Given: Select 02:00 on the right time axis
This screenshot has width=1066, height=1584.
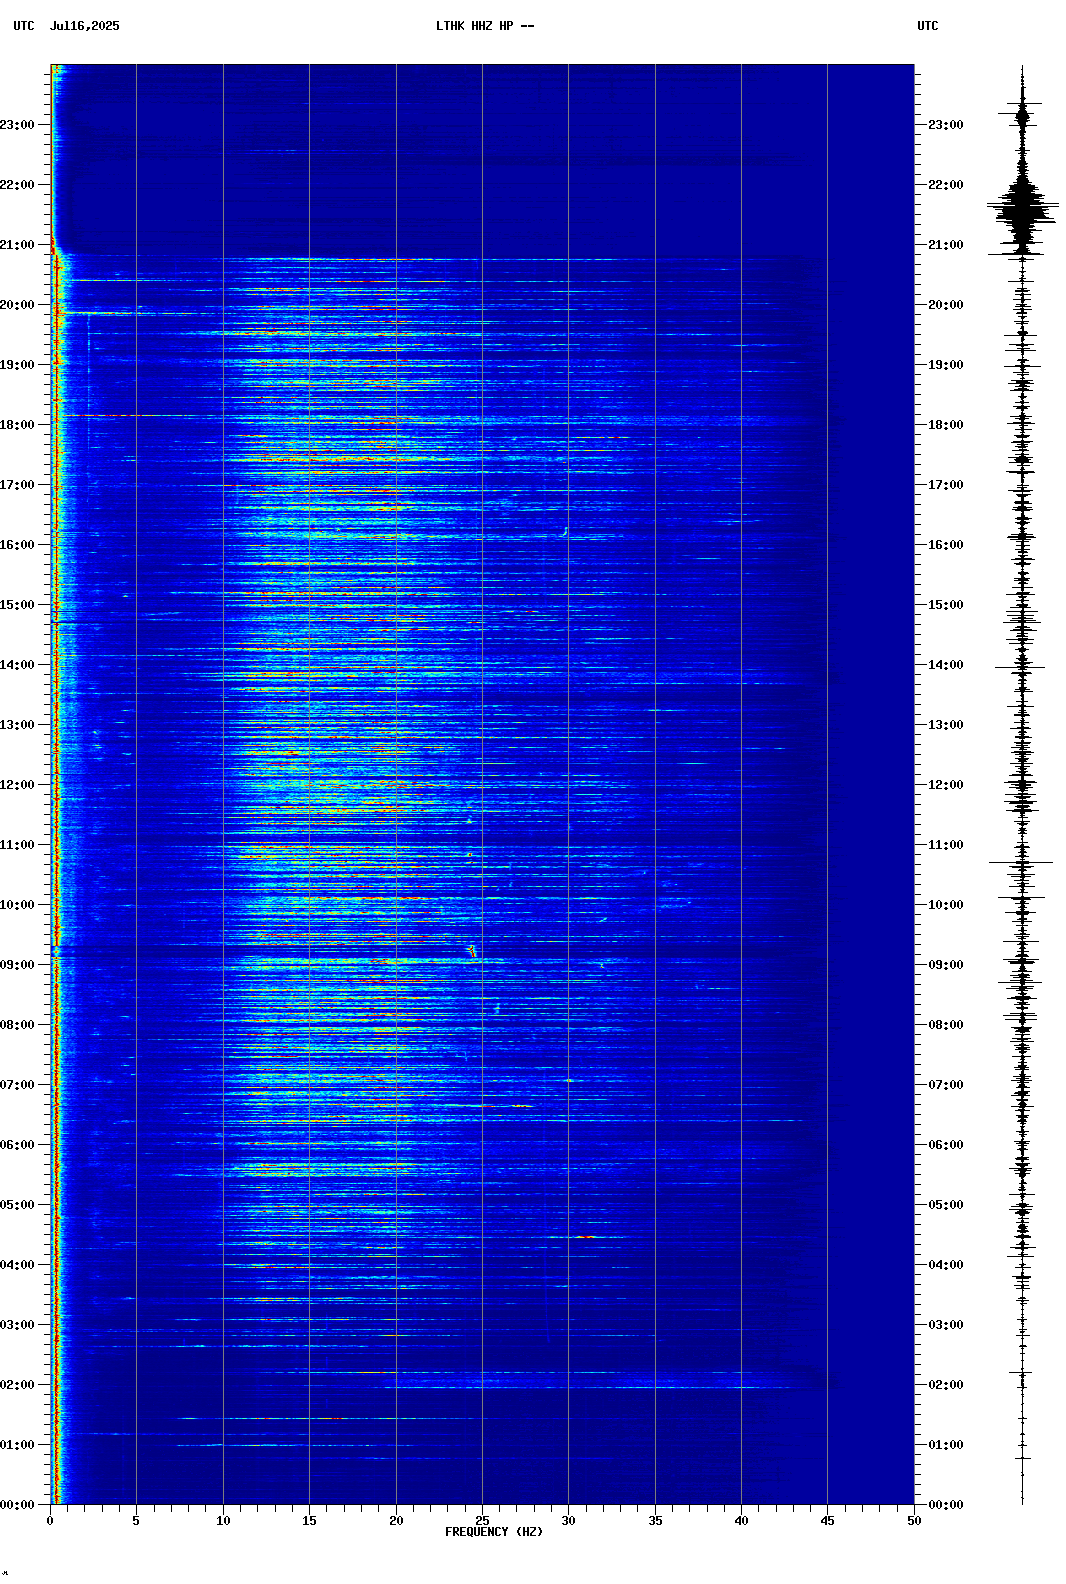Looking at the screenshot, I should 946,1385.
